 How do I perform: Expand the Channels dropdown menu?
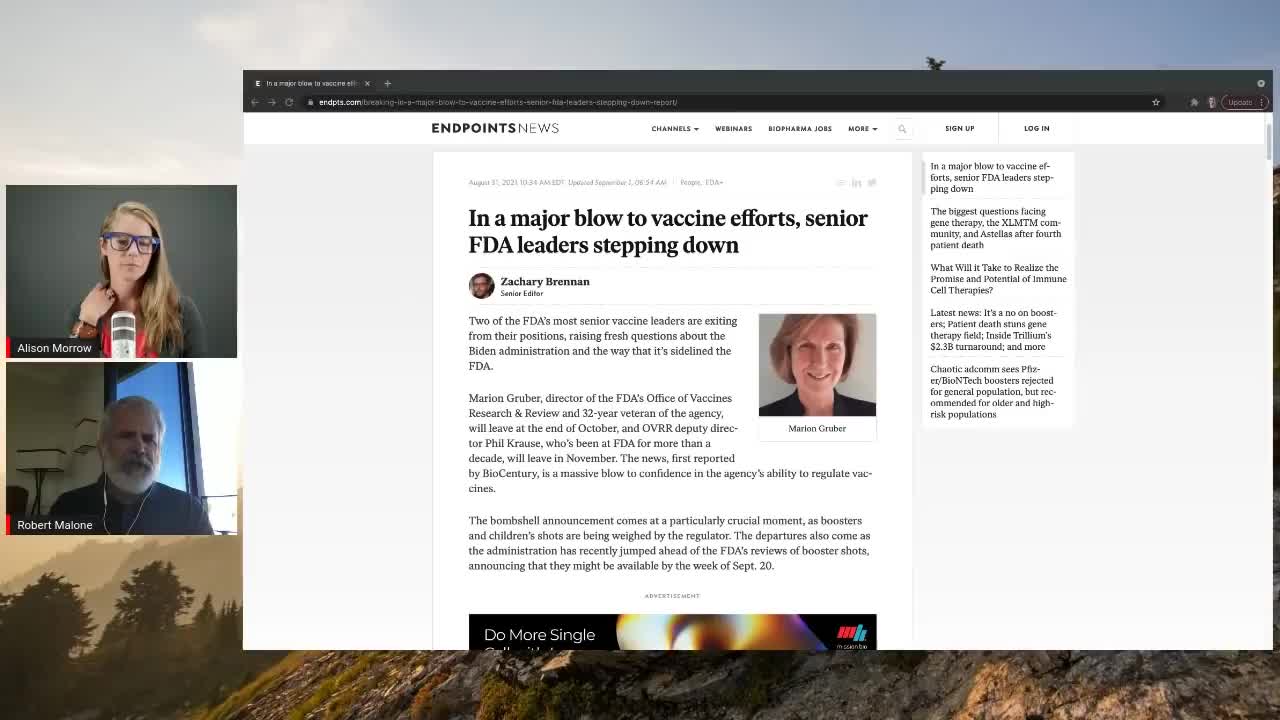coord(675,128)
